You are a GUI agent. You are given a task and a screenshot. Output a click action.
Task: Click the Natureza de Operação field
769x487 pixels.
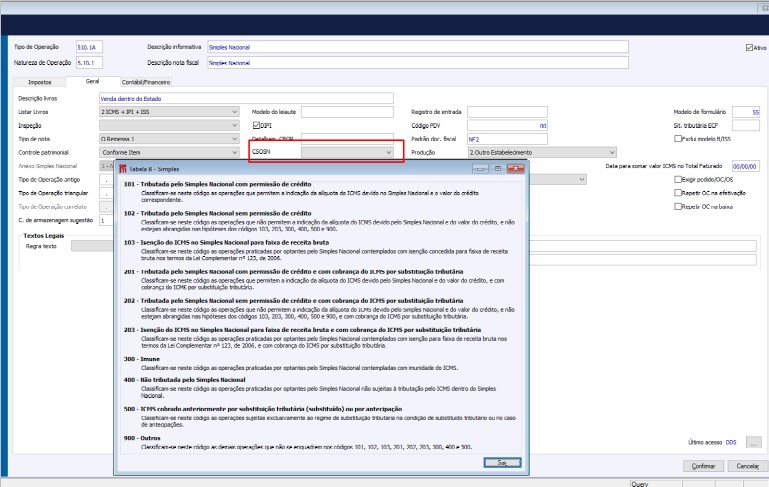[89, 63]
